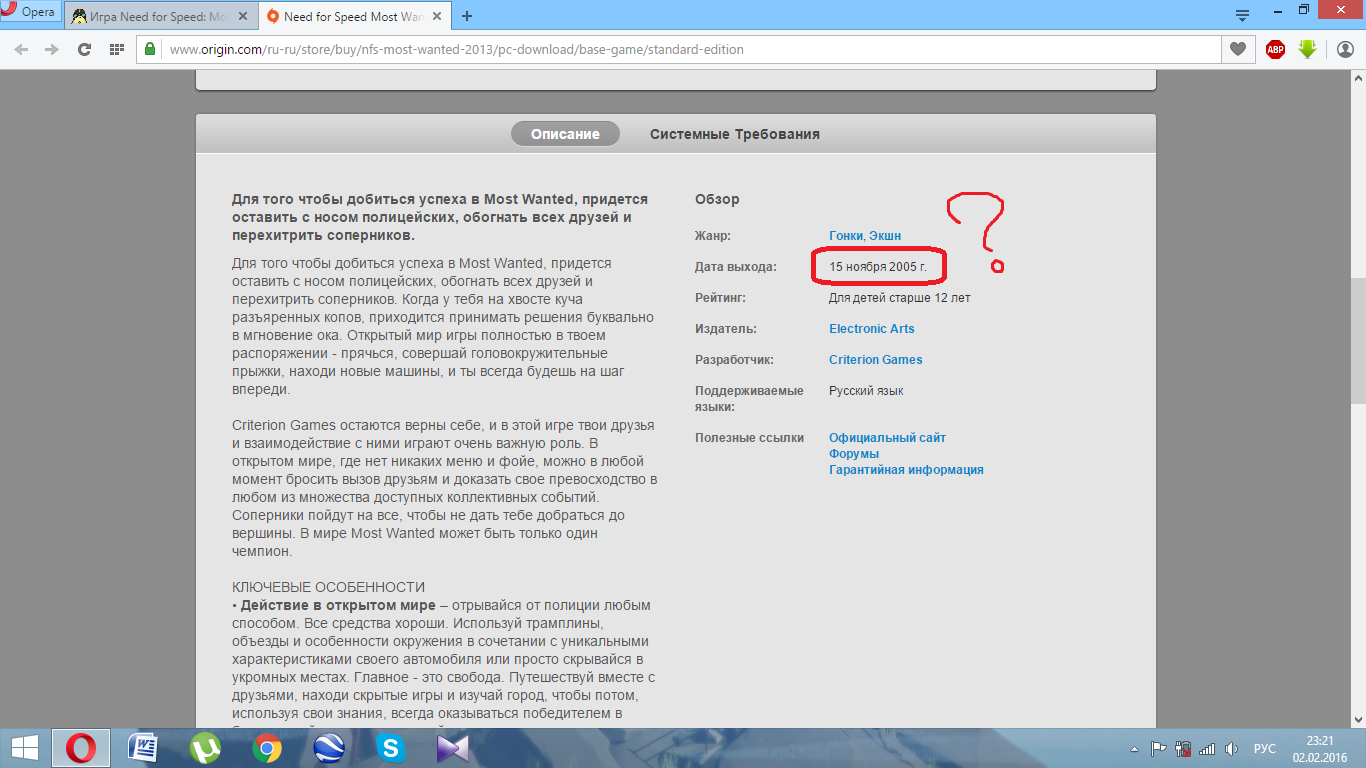Image resolution: width=1366 pixels, height=768 pixels.
Task: Go back to the previous page
Action: (22, 49)
